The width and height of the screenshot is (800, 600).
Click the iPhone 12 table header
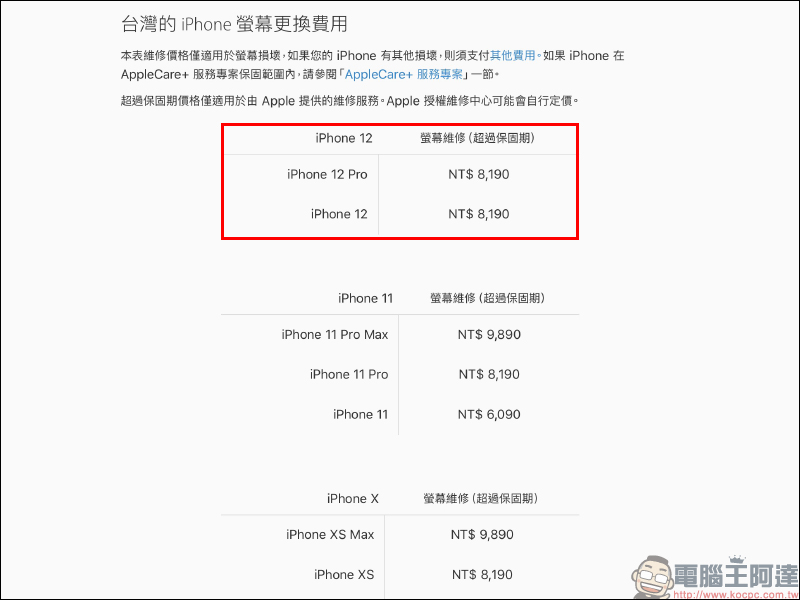[x=344, y=138]
